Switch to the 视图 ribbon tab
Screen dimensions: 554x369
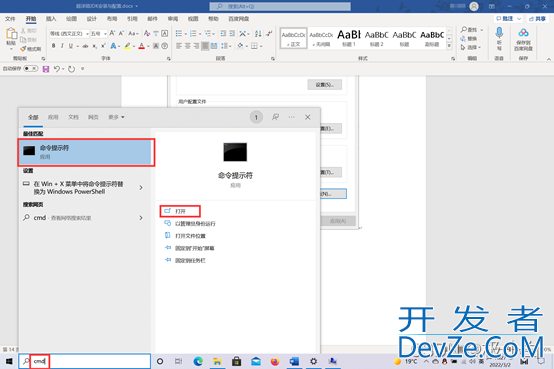pyautogui.click(x=193, y=19)
